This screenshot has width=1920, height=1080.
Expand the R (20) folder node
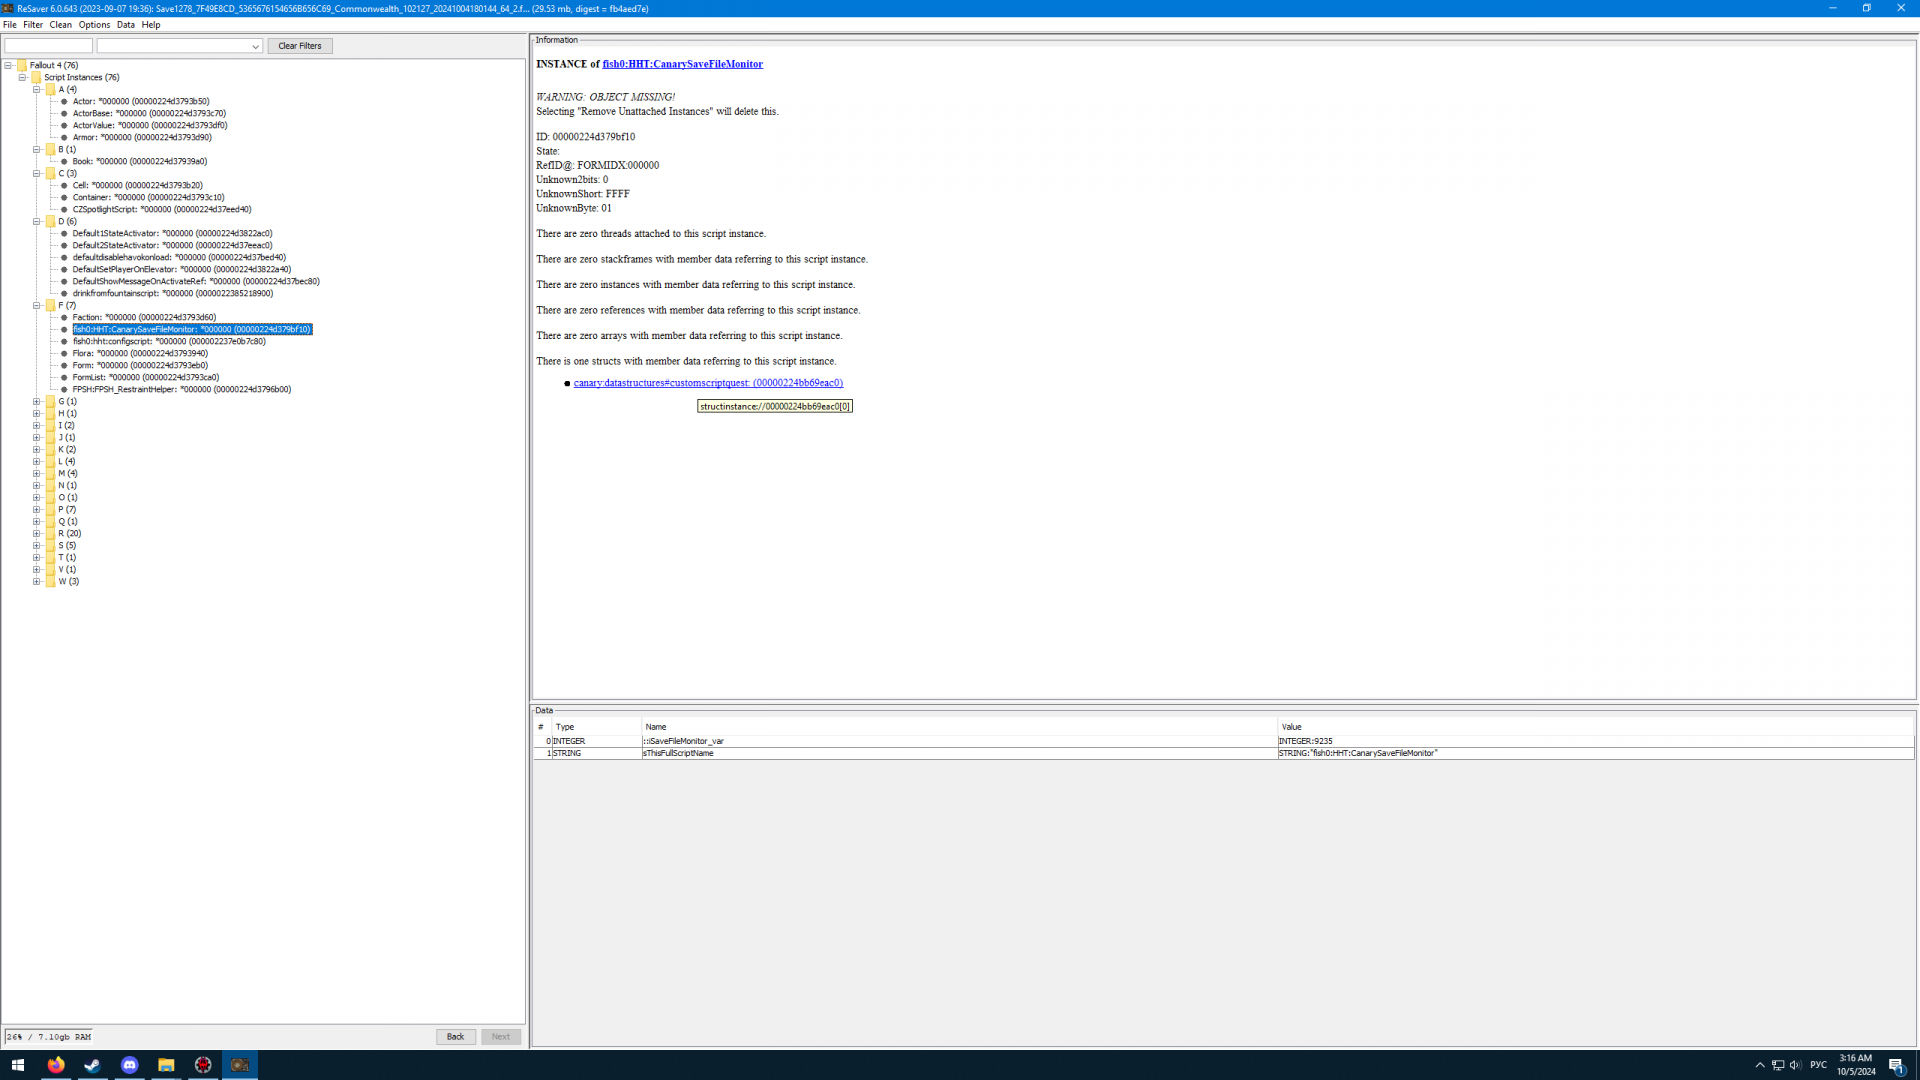[37, 533]
